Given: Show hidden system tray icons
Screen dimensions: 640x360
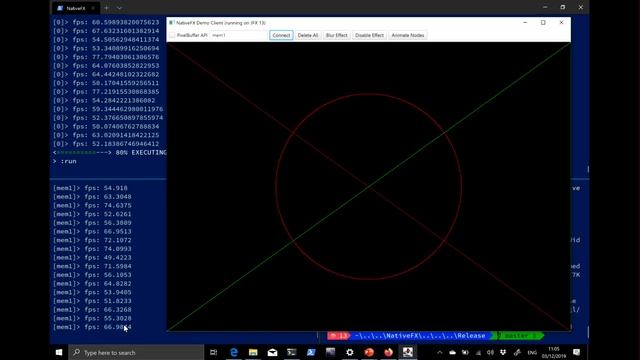Looking at the screenshot, I should [x=439, y=352].
